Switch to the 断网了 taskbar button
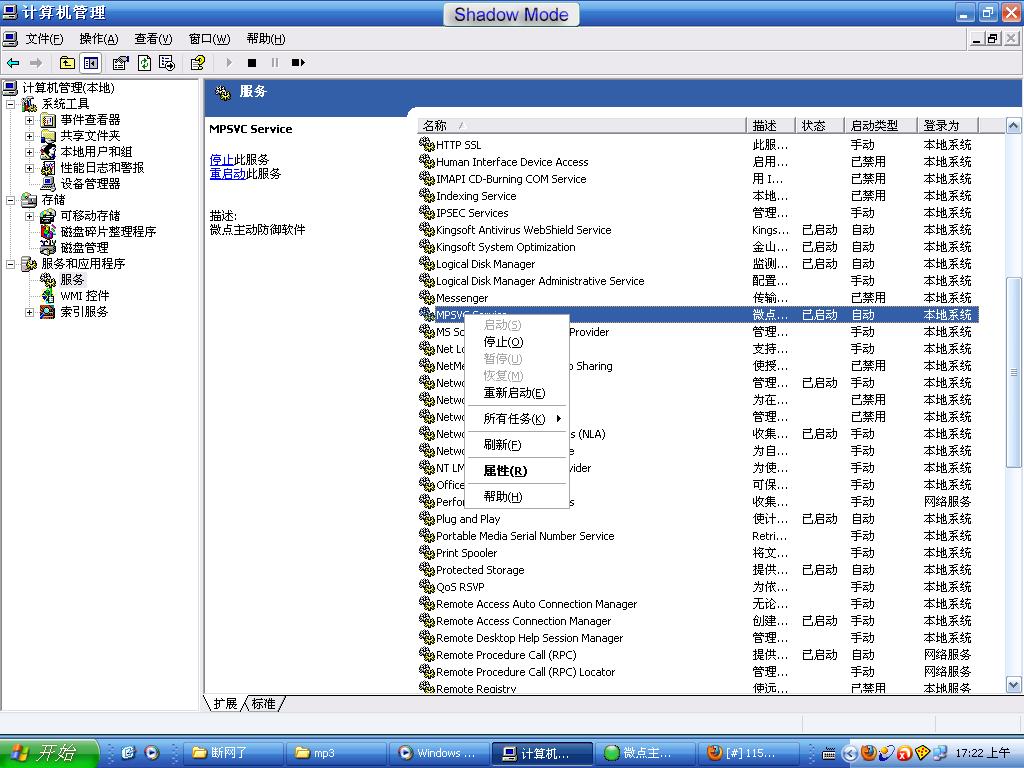The height and width of the screenshot is (768, 1024). [x=233, y=753]
